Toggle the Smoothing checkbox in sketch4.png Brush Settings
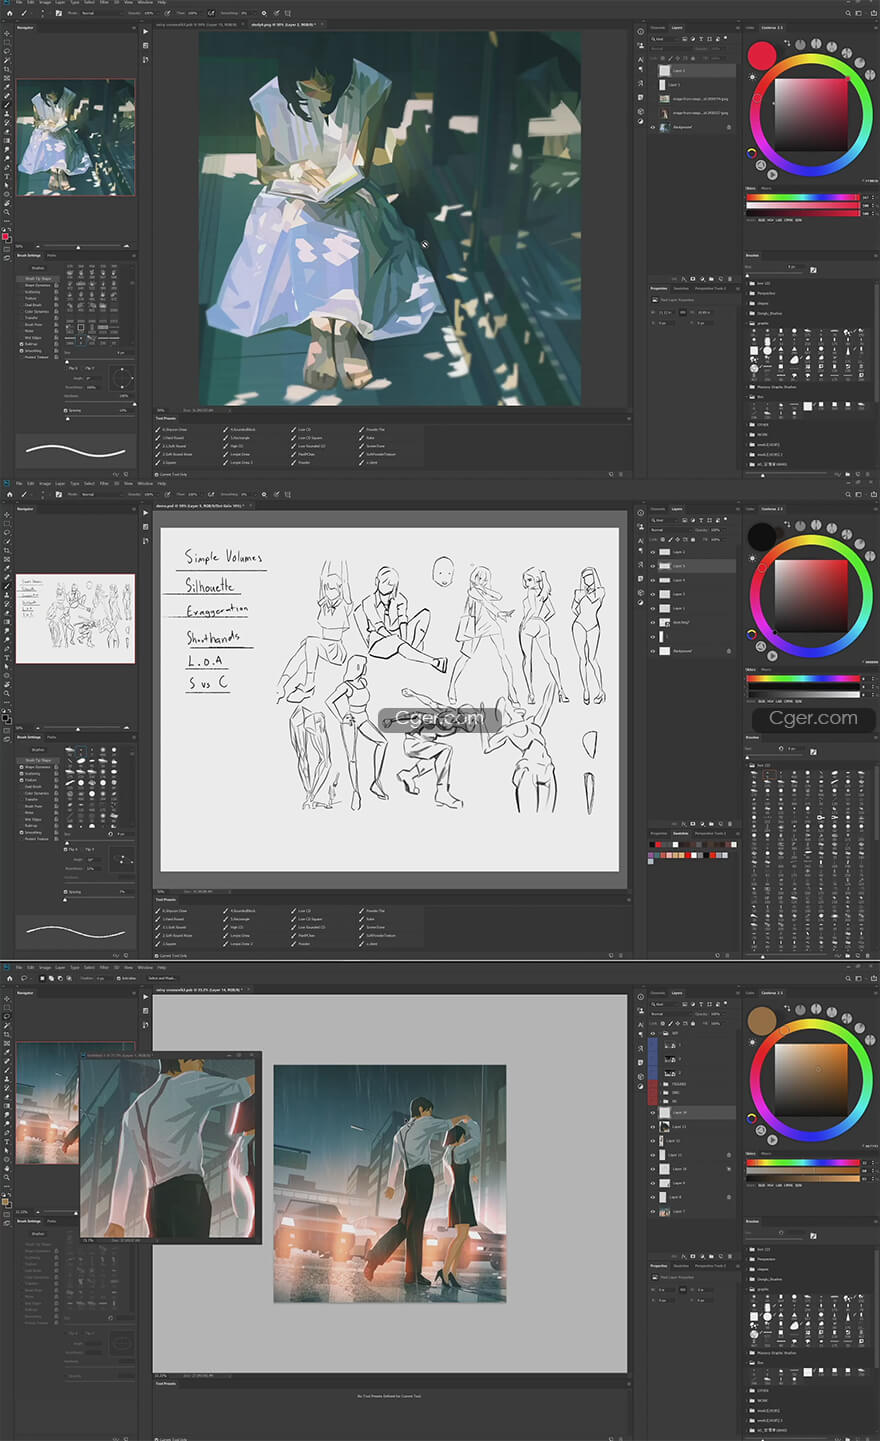 [22, 351]
